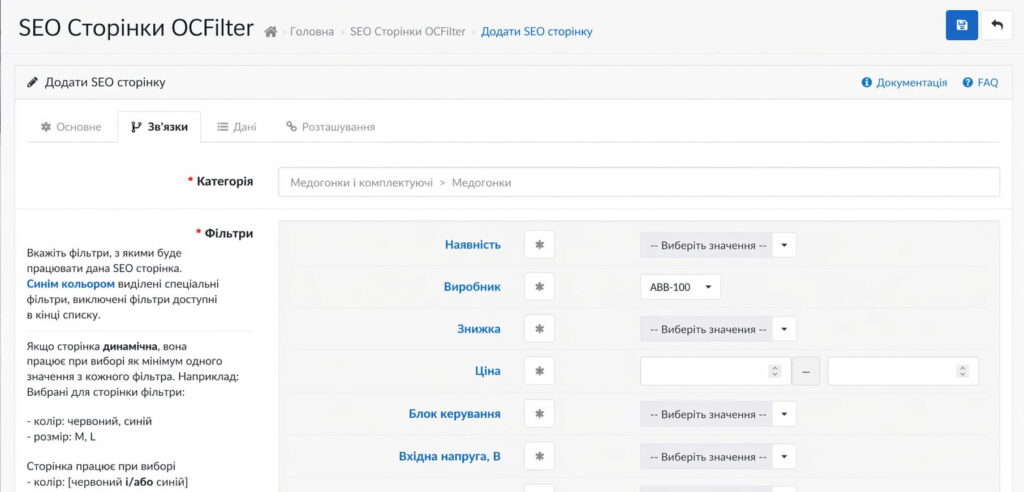
Task: Expand the Знижка value dropdown
Action: coord(717,329)
